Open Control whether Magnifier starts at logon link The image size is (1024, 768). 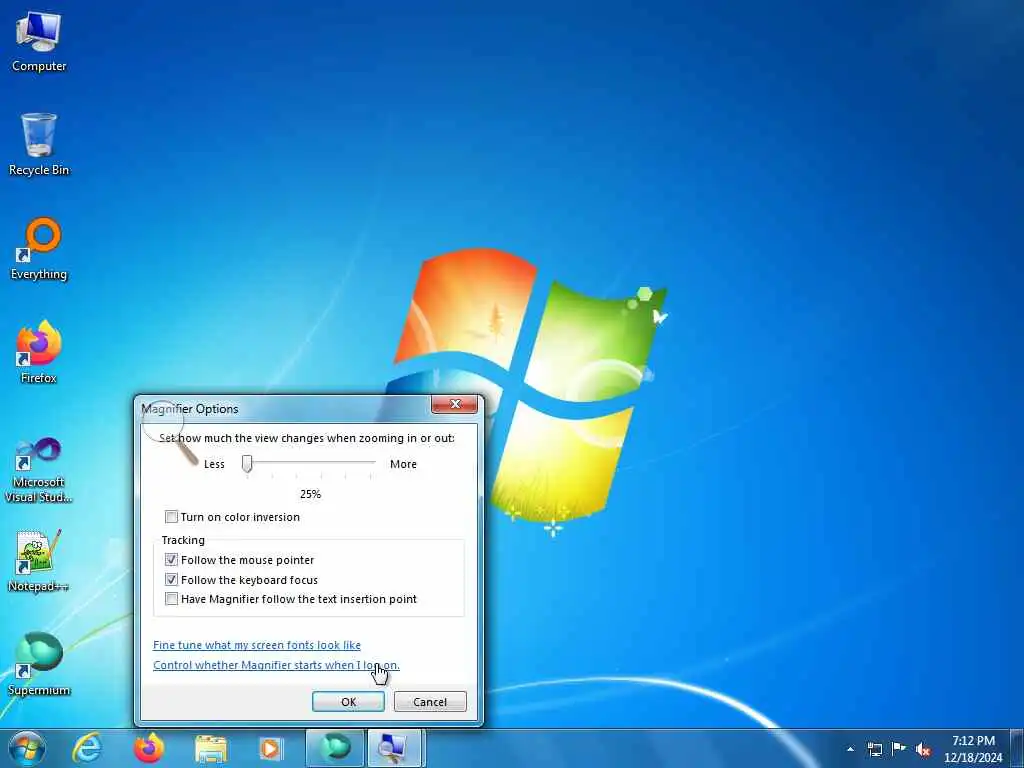tap(276, 665)
